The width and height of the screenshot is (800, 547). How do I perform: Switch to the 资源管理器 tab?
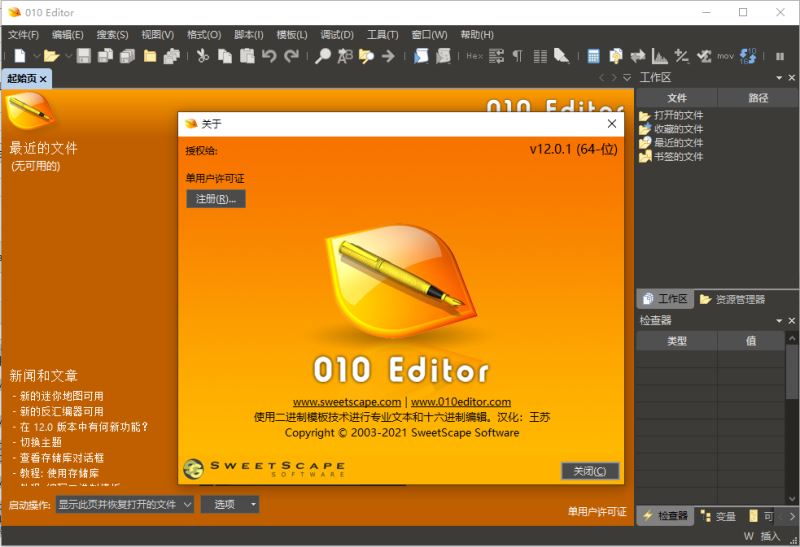pos(732,300)
